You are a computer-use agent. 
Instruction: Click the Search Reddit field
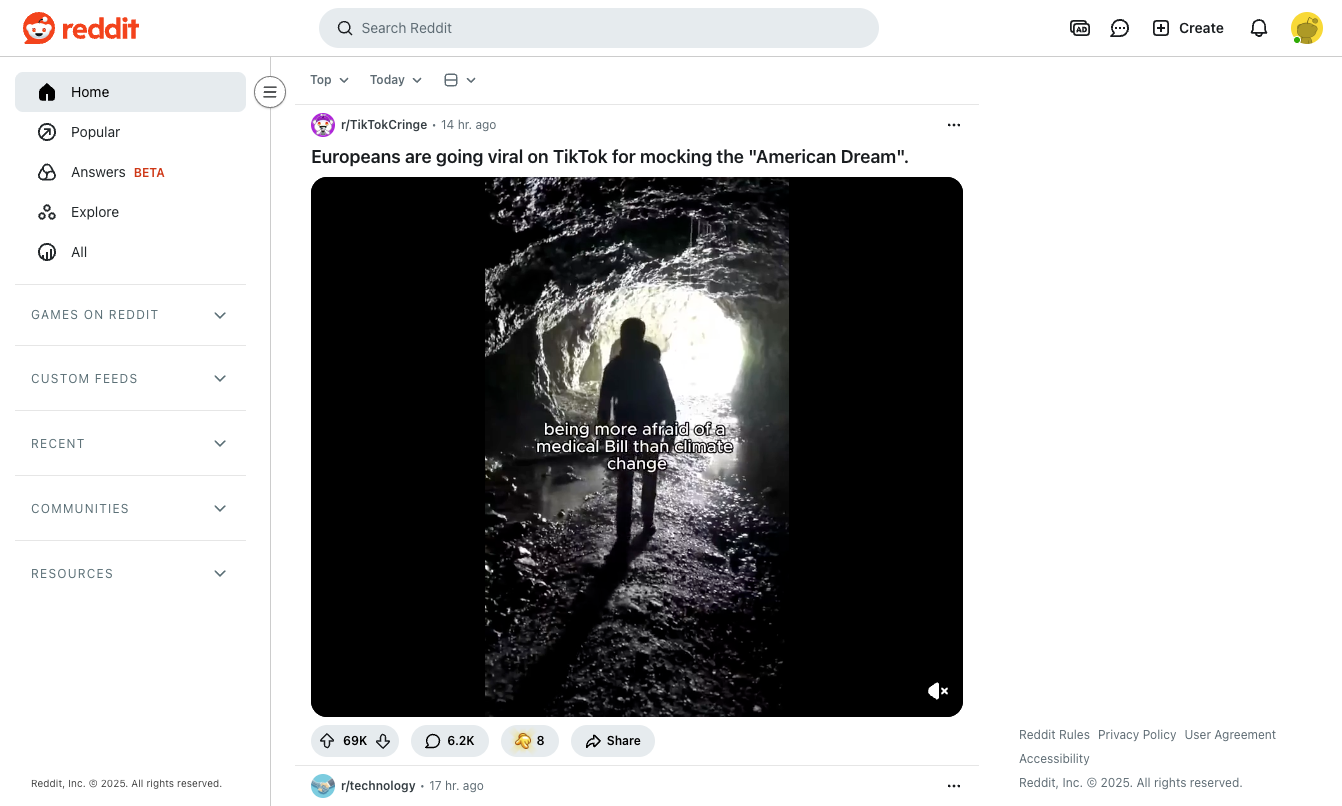coord(598,28)
